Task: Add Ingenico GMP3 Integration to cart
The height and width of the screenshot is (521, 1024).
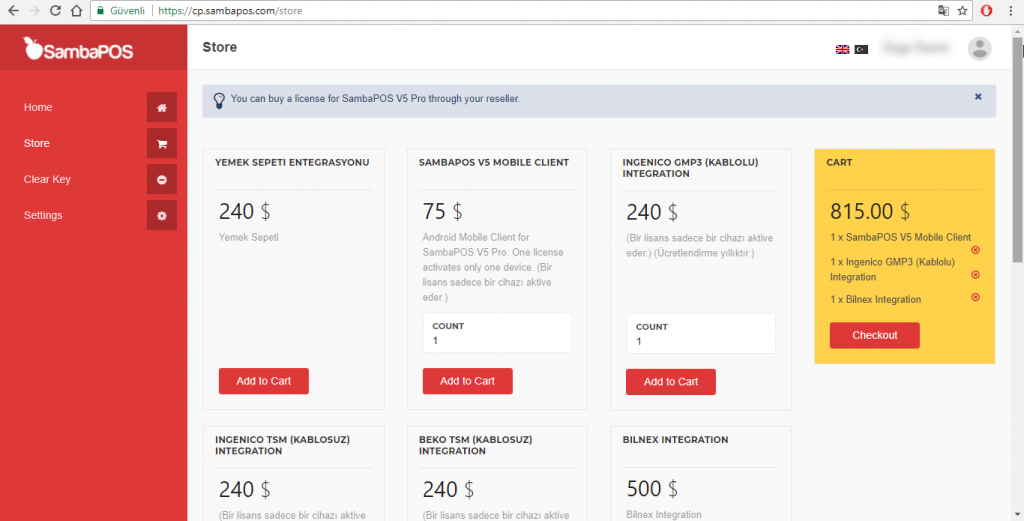Action: click(x=671, y=382)
